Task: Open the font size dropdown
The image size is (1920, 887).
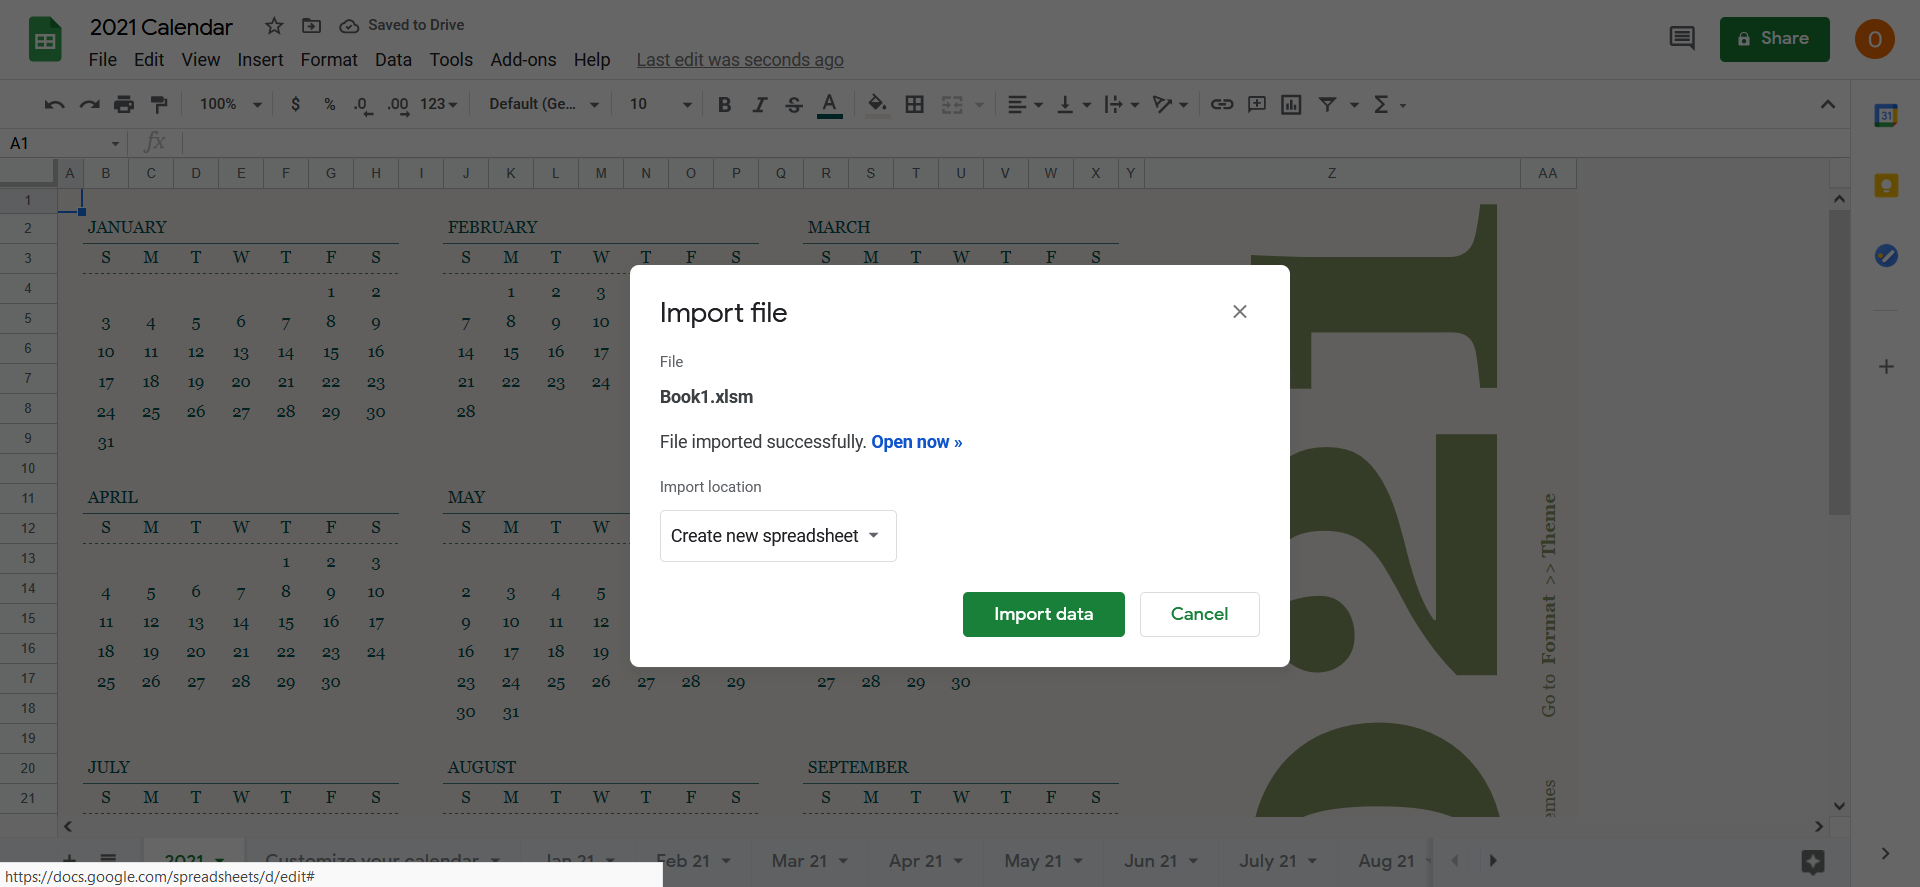Action: (660, 104)
